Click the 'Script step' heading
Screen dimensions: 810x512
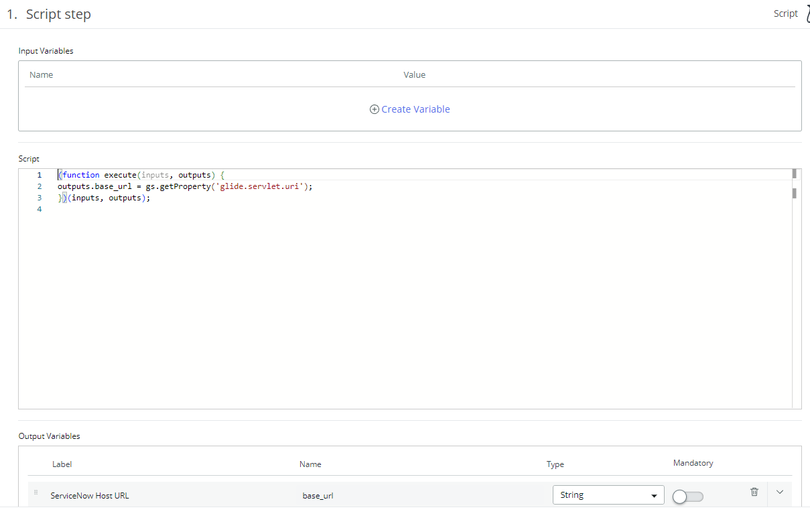pyautogui.click(x=58, y=14)
